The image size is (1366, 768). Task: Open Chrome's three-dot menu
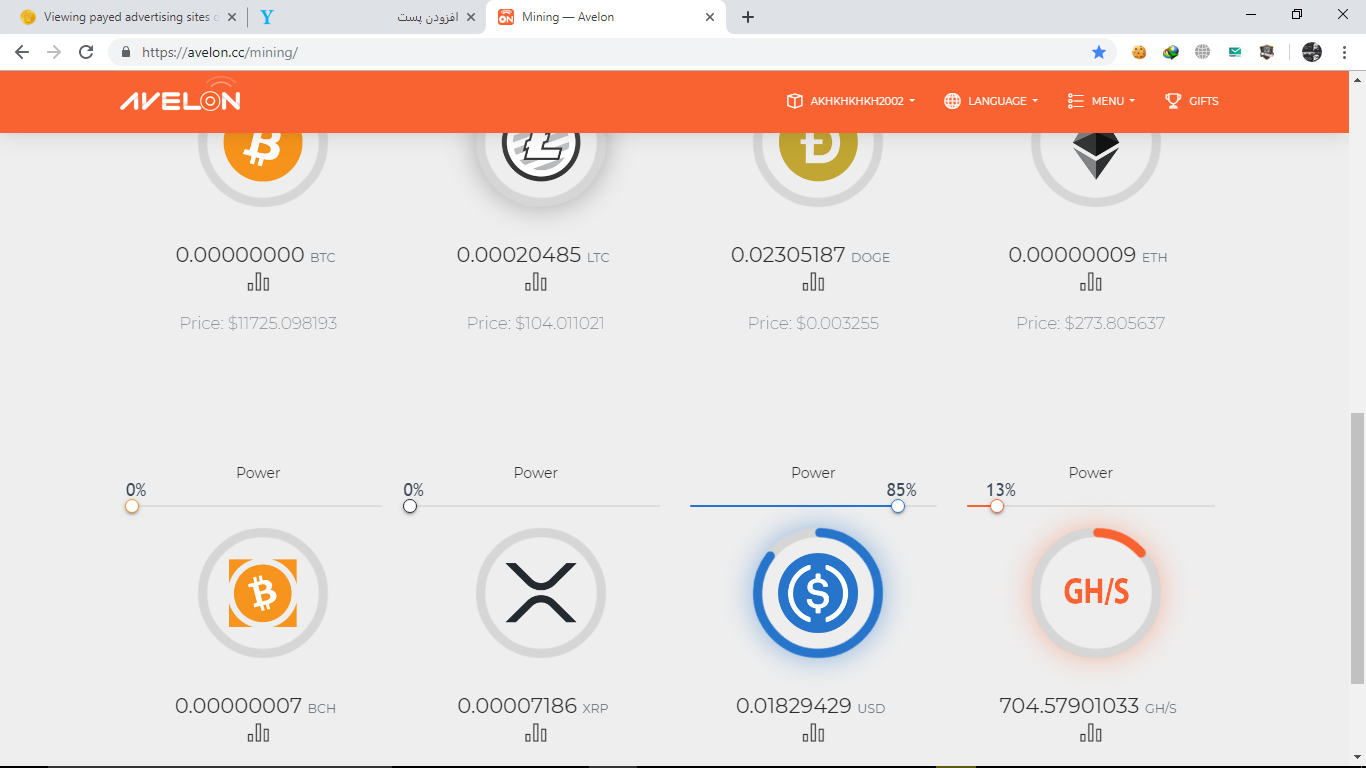[x=1345, y=52]
